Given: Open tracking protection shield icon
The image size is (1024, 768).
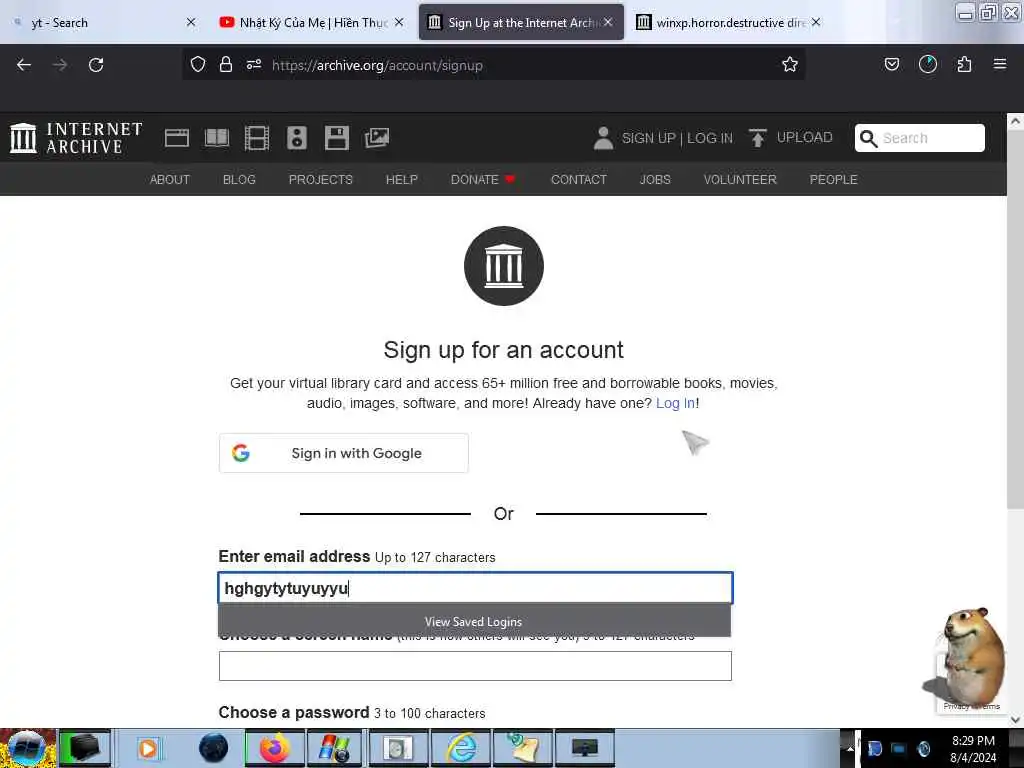Looking at the screenshot, I should click(198, 64).
